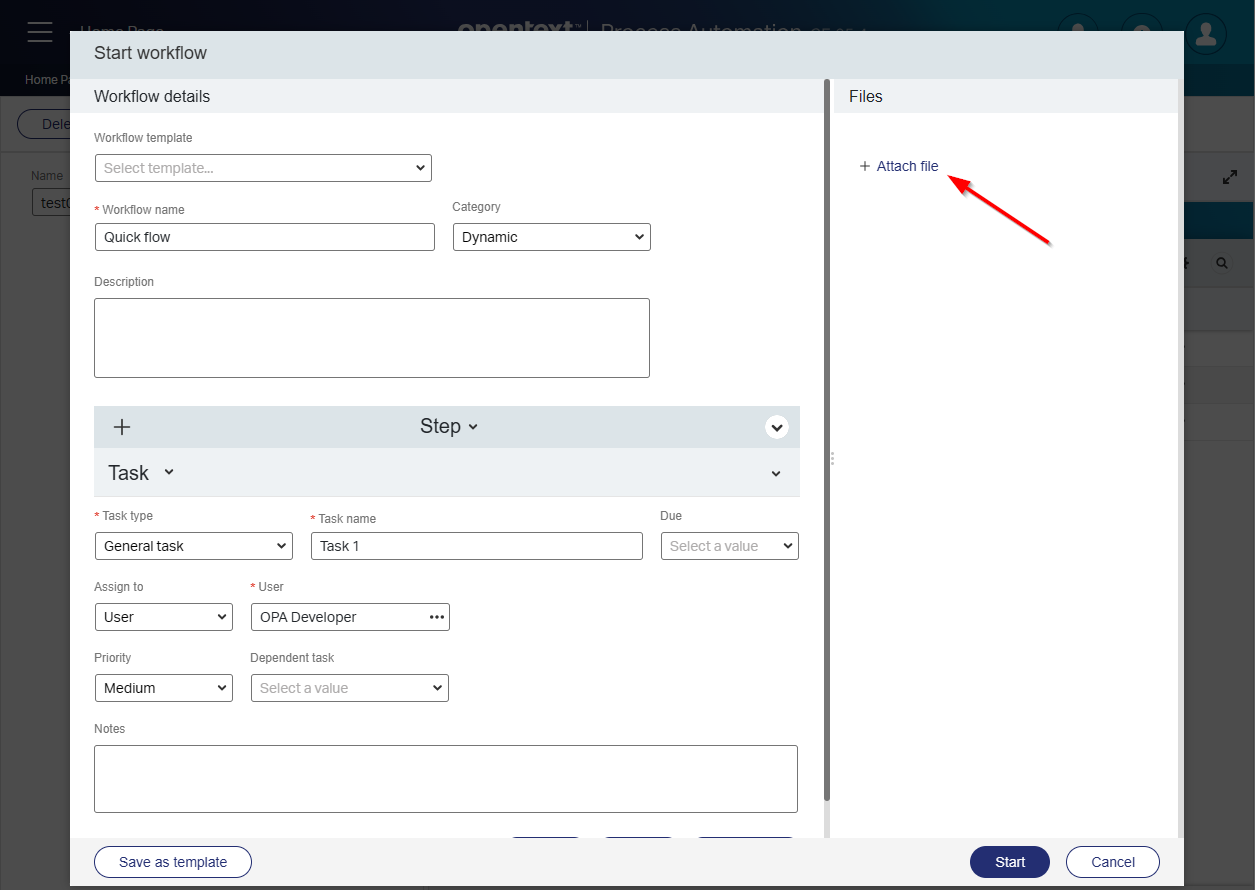The height and width of the screenshot is (890, 1255).
Task: Open the Task options menu
Action: point(142,473)
